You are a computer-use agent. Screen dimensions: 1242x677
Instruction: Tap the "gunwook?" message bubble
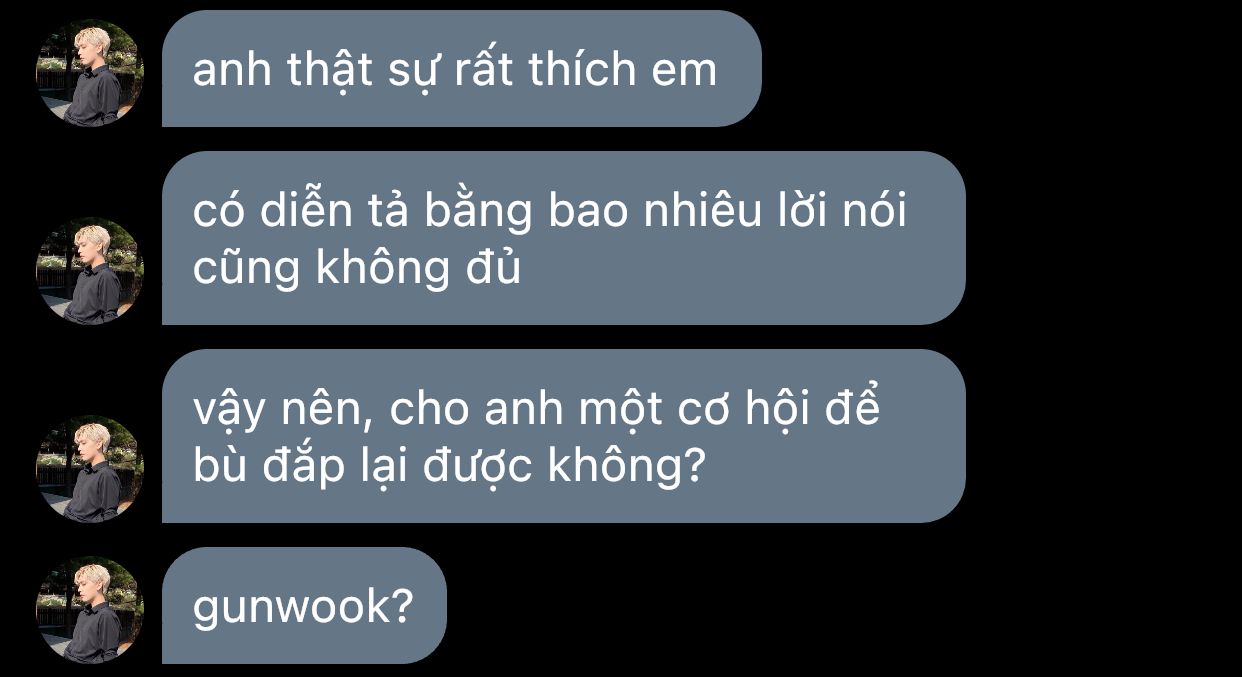coord(304,606)
